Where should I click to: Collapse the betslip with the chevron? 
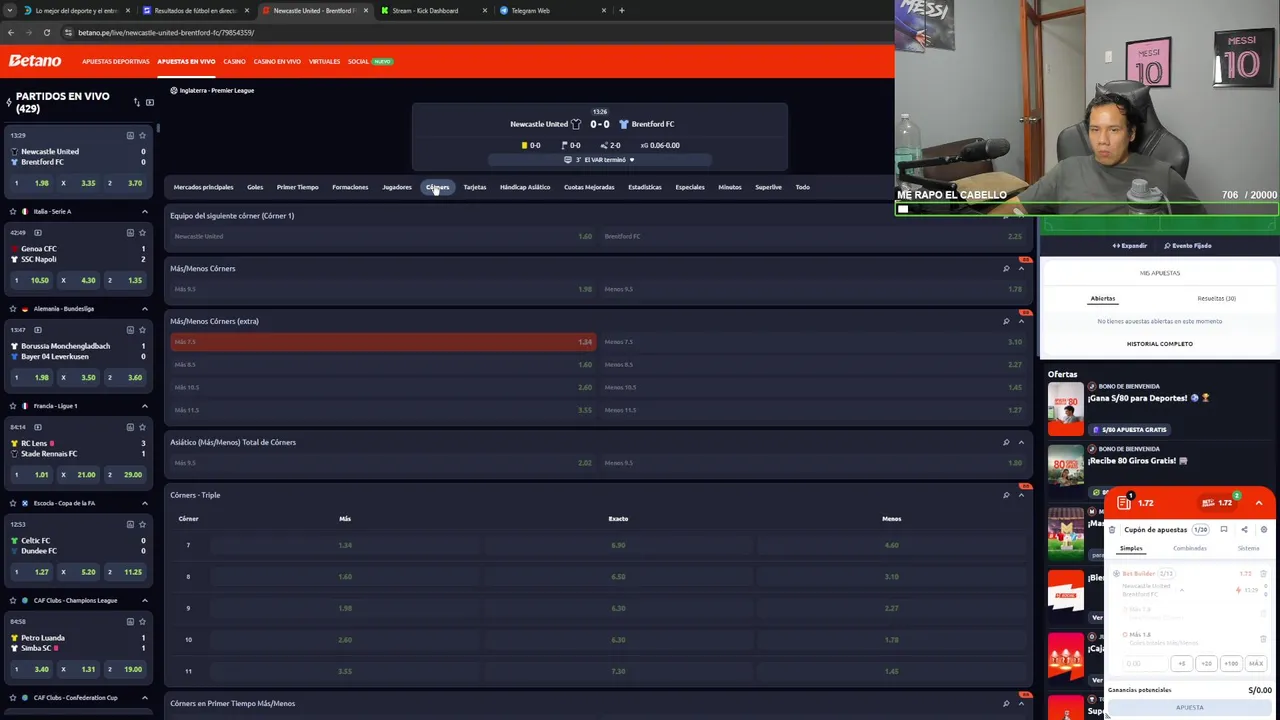[1259, 503]
